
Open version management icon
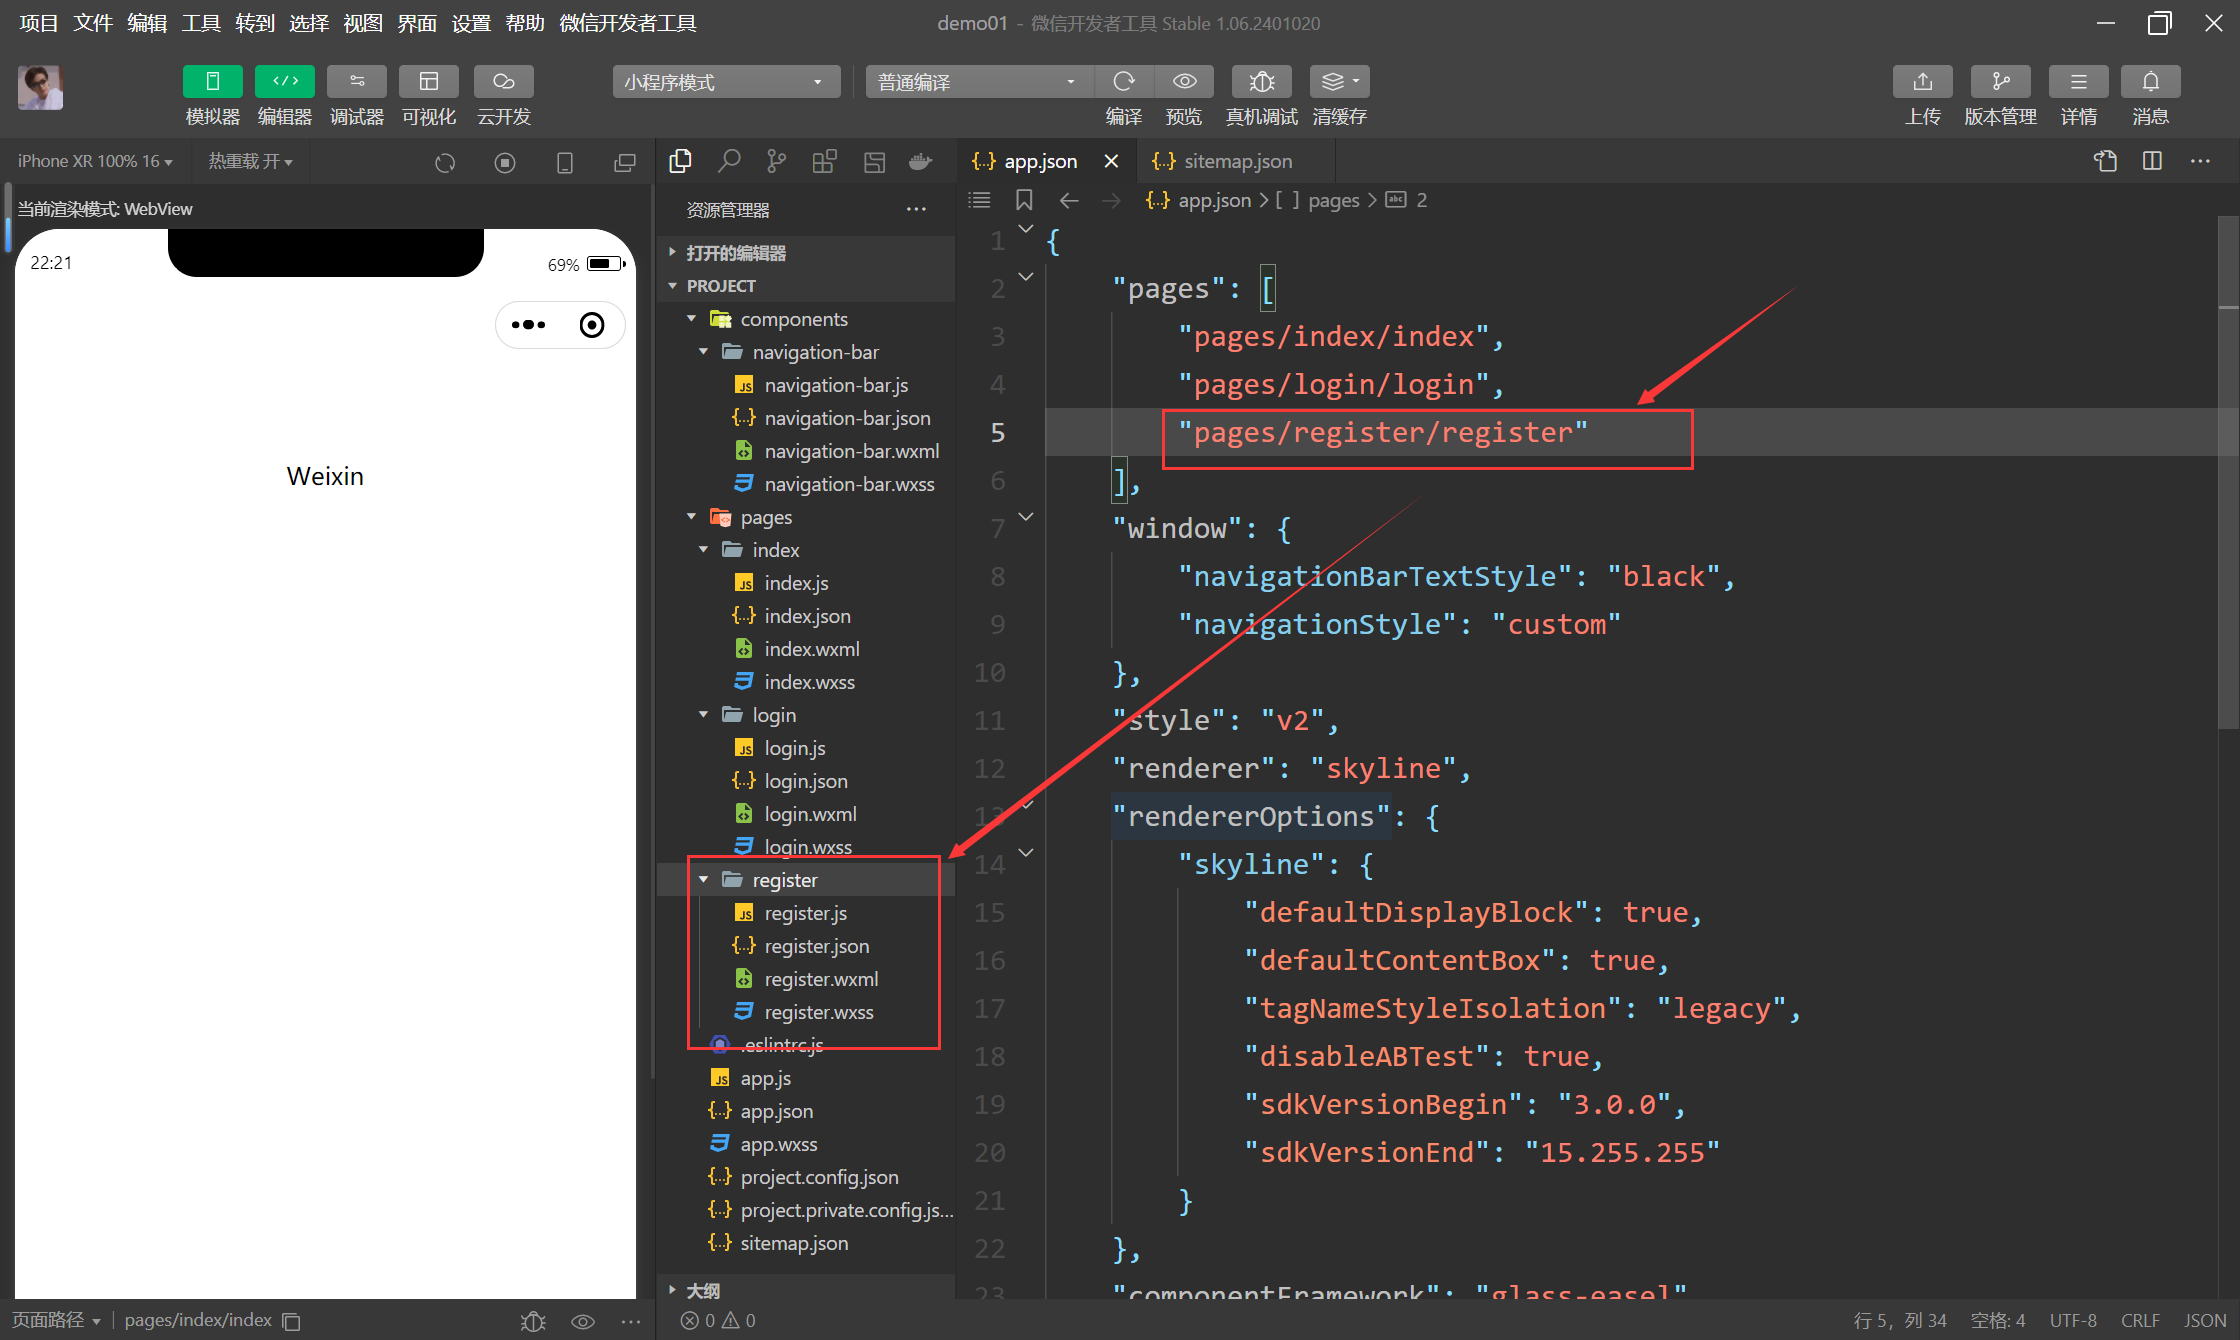(x=2000, y=82)
